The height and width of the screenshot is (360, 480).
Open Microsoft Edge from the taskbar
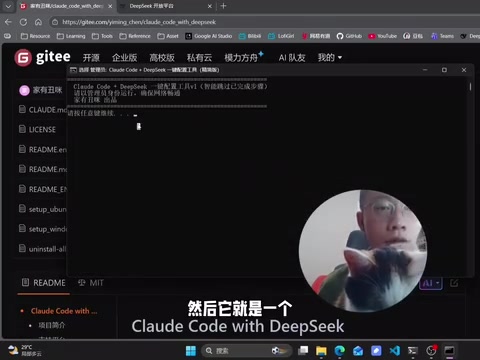[x=340, y=351]
